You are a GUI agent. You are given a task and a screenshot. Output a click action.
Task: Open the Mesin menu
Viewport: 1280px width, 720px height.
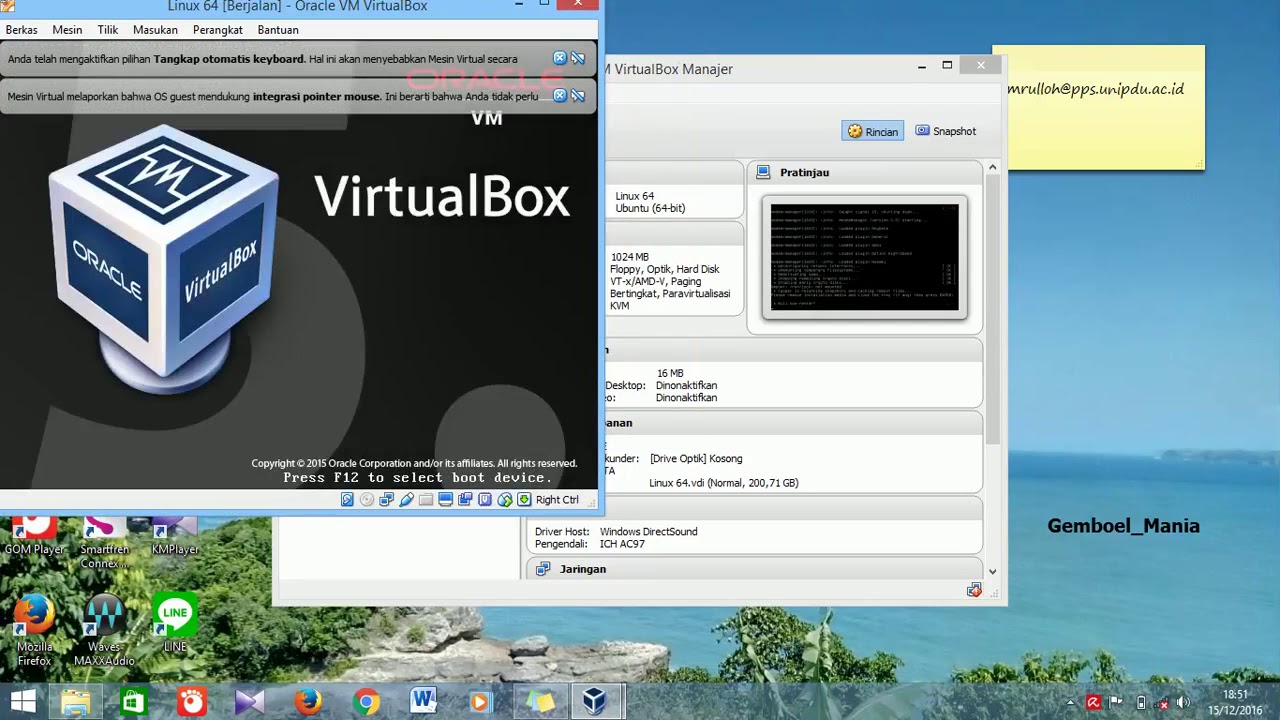pos(67,30)
